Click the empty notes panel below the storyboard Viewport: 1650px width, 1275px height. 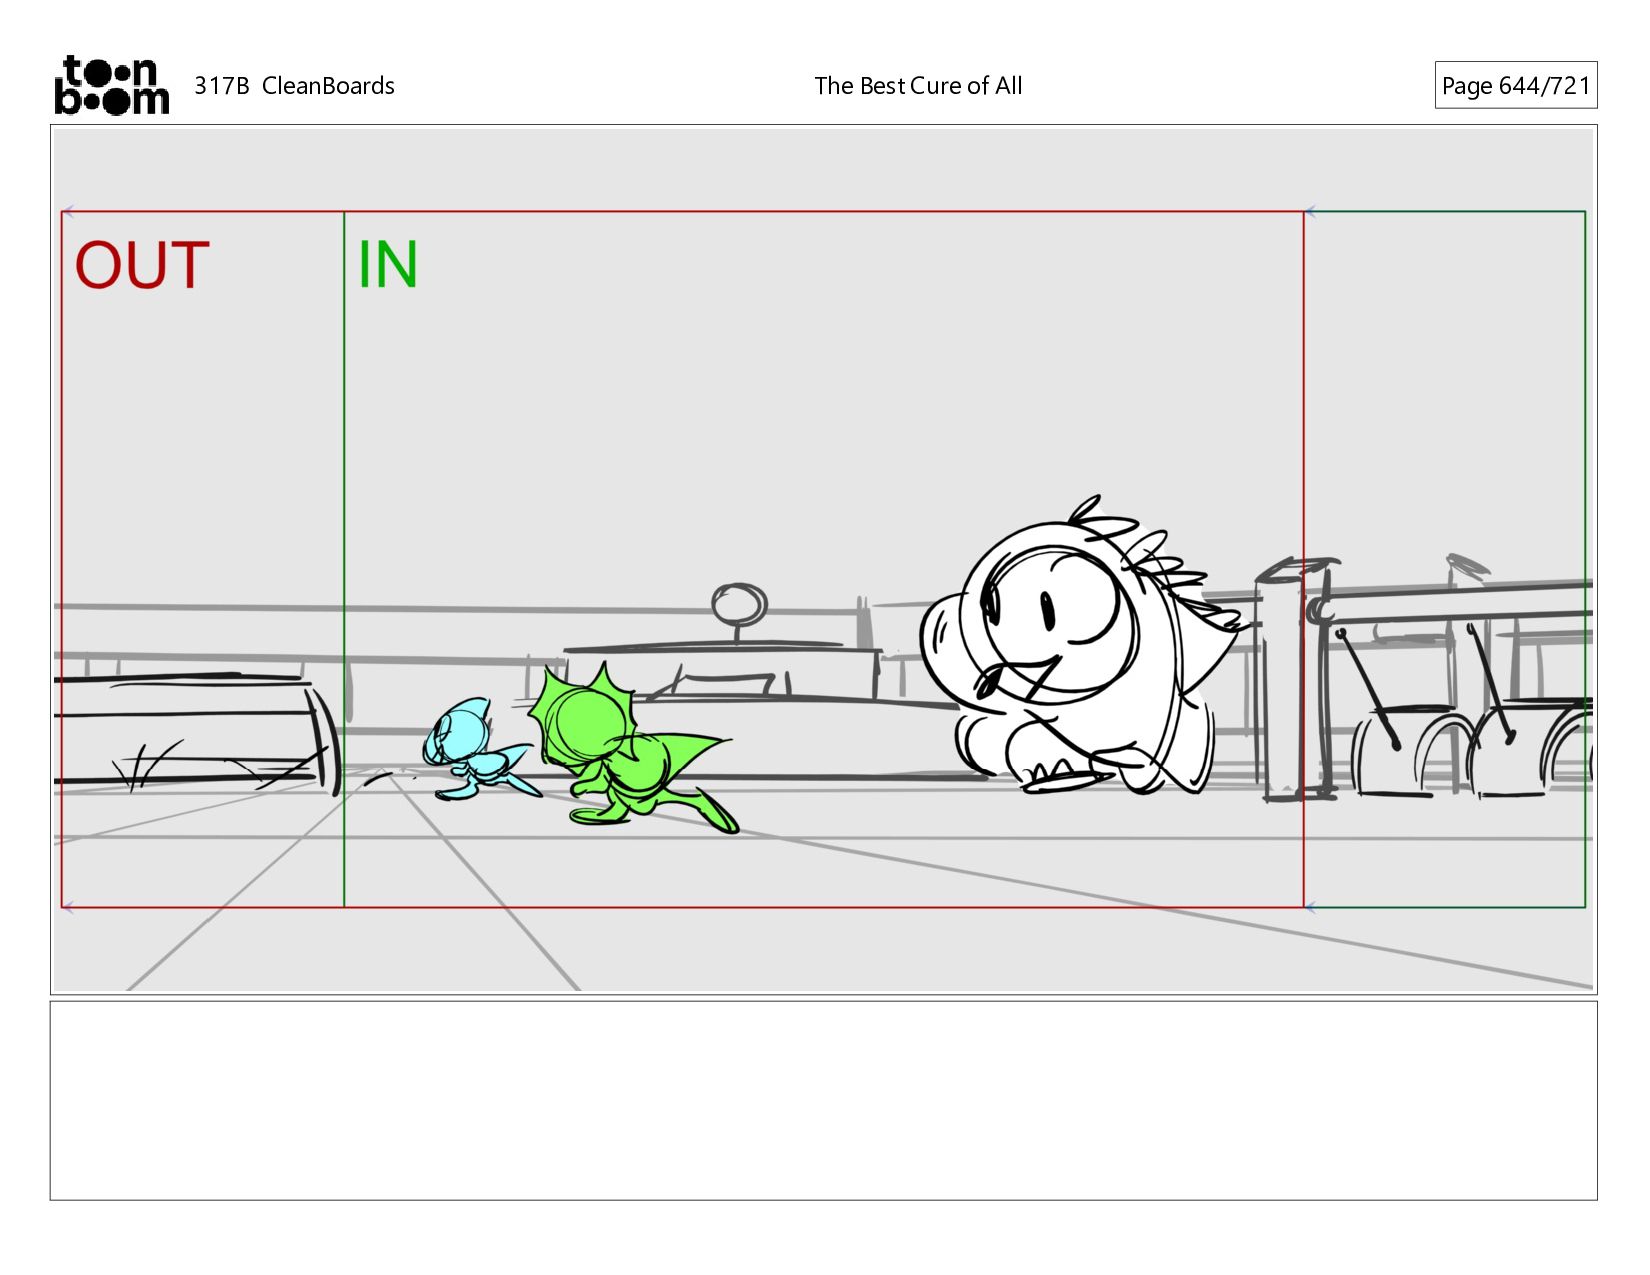(823, 1100)
